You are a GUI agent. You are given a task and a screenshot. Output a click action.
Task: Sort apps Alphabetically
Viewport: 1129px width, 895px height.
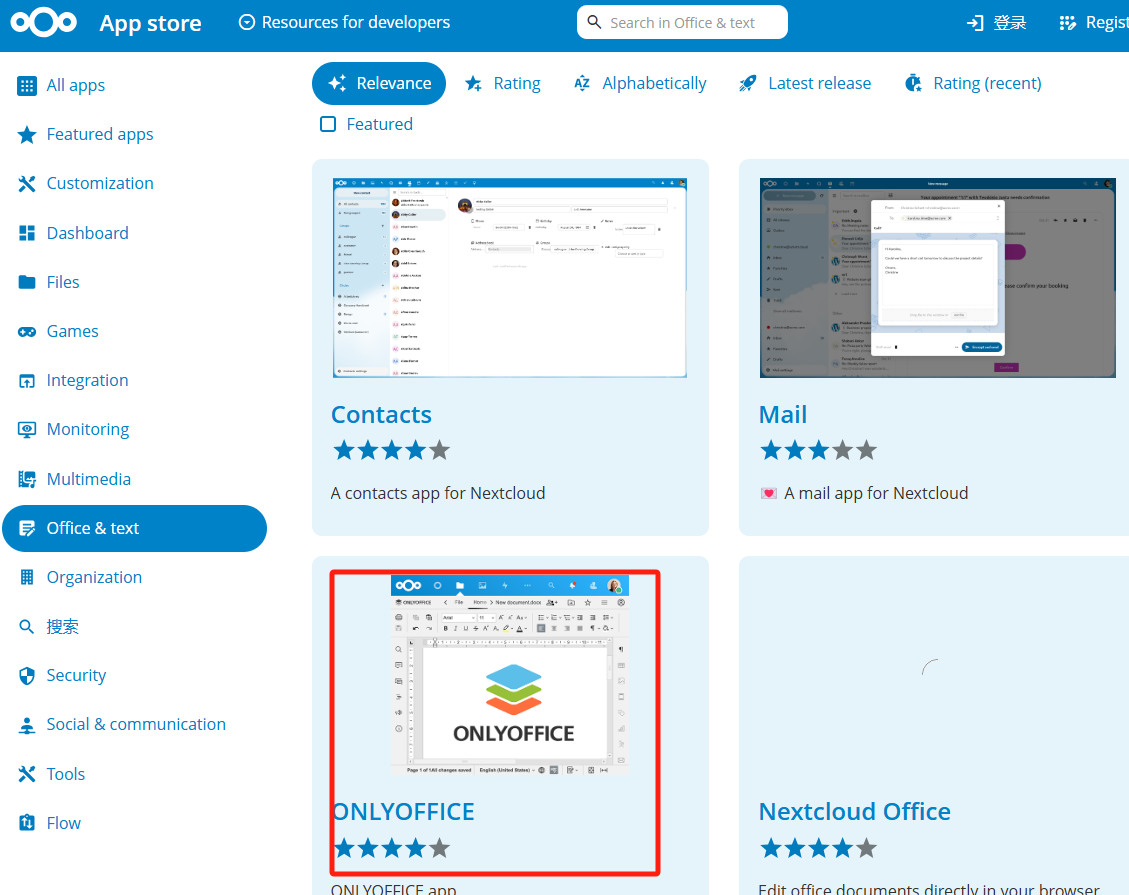click(x=640, y=84)
